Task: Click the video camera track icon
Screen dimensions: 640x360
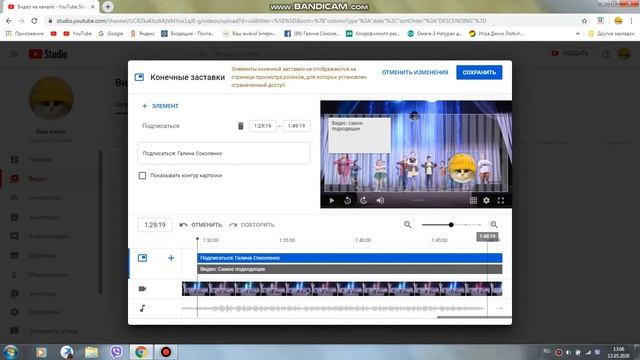Action: coord(142,289)
